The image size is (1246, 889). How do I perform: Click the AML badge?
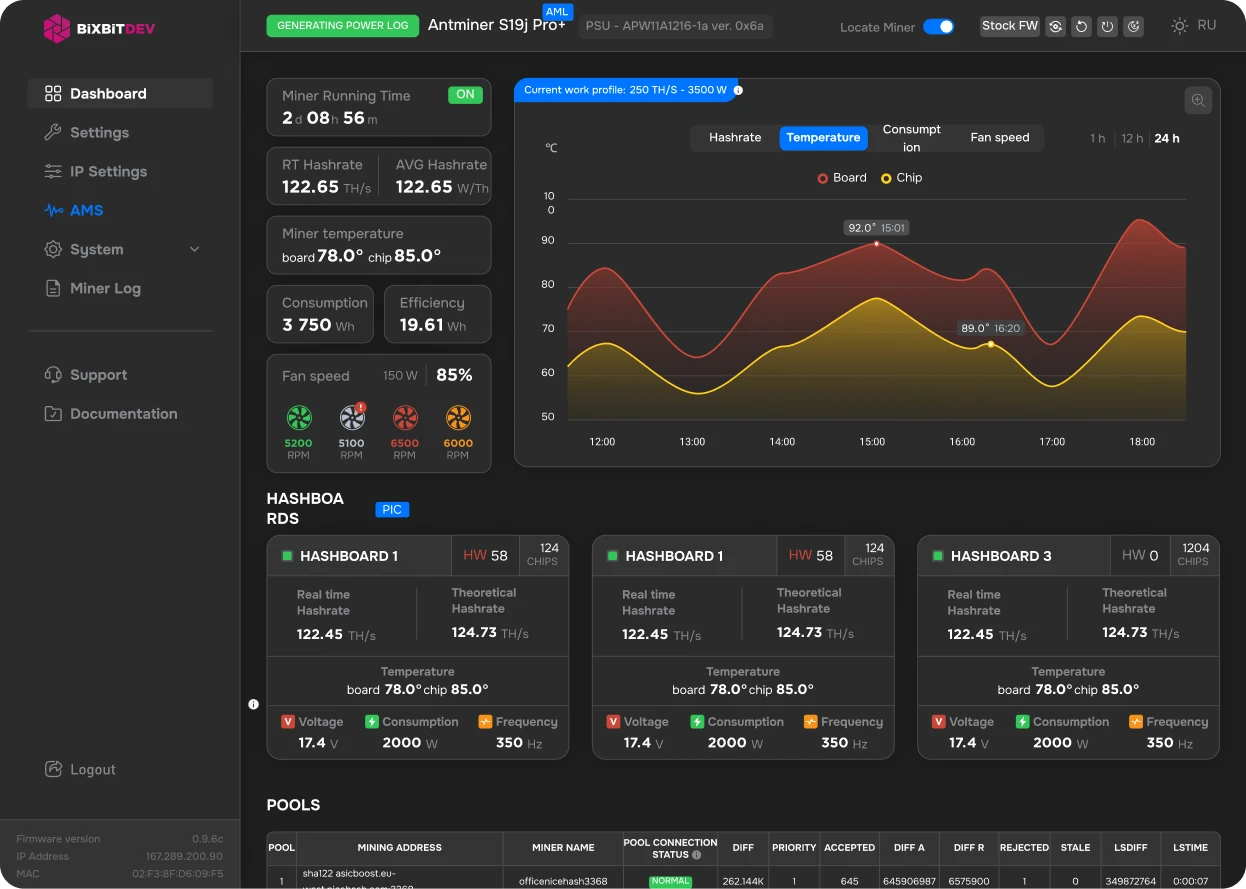coord(556,10)
